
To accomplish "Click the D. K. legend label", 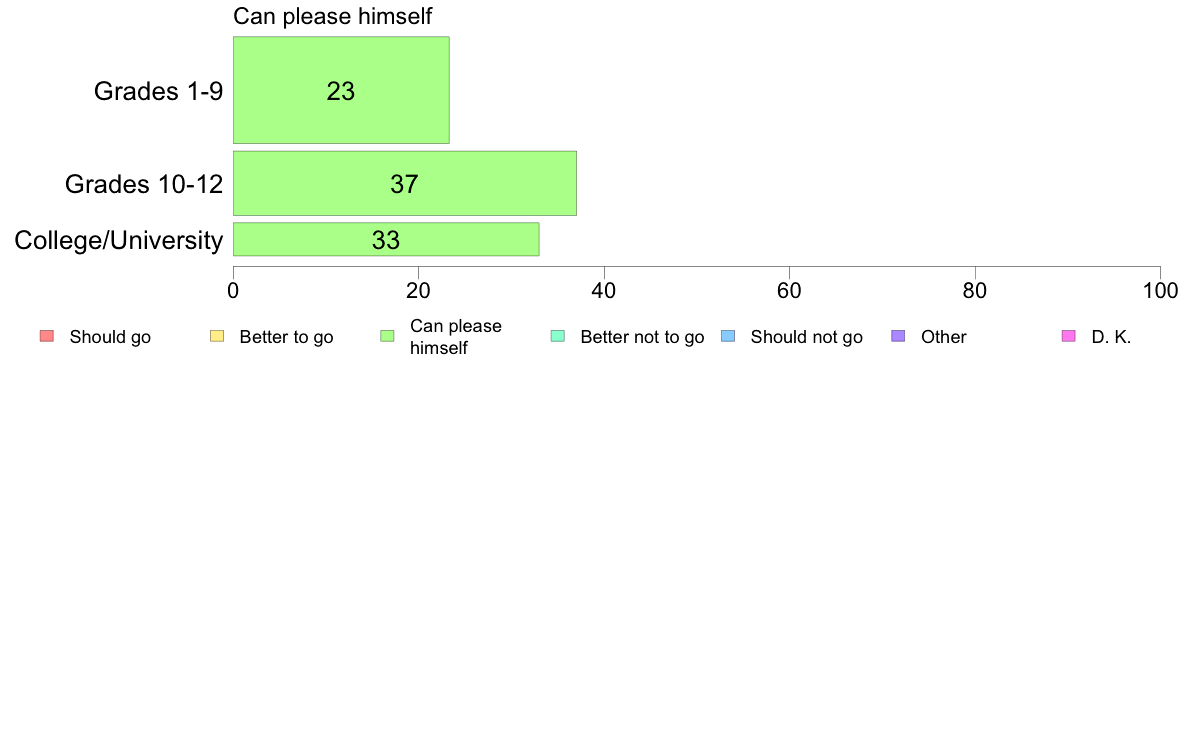I will [x=1111, y=337].
